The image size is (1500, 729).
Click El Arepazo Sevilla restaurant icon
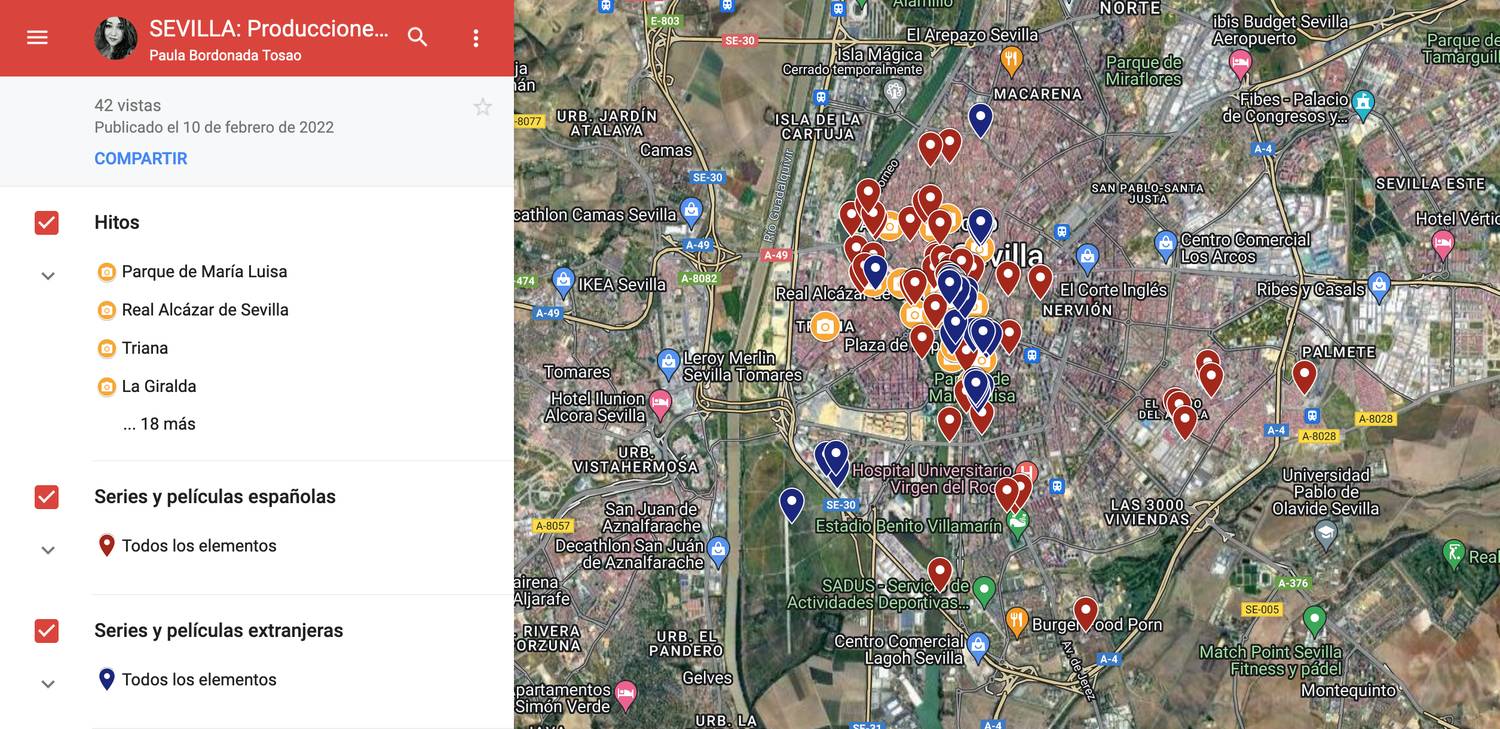(1012, 61)
